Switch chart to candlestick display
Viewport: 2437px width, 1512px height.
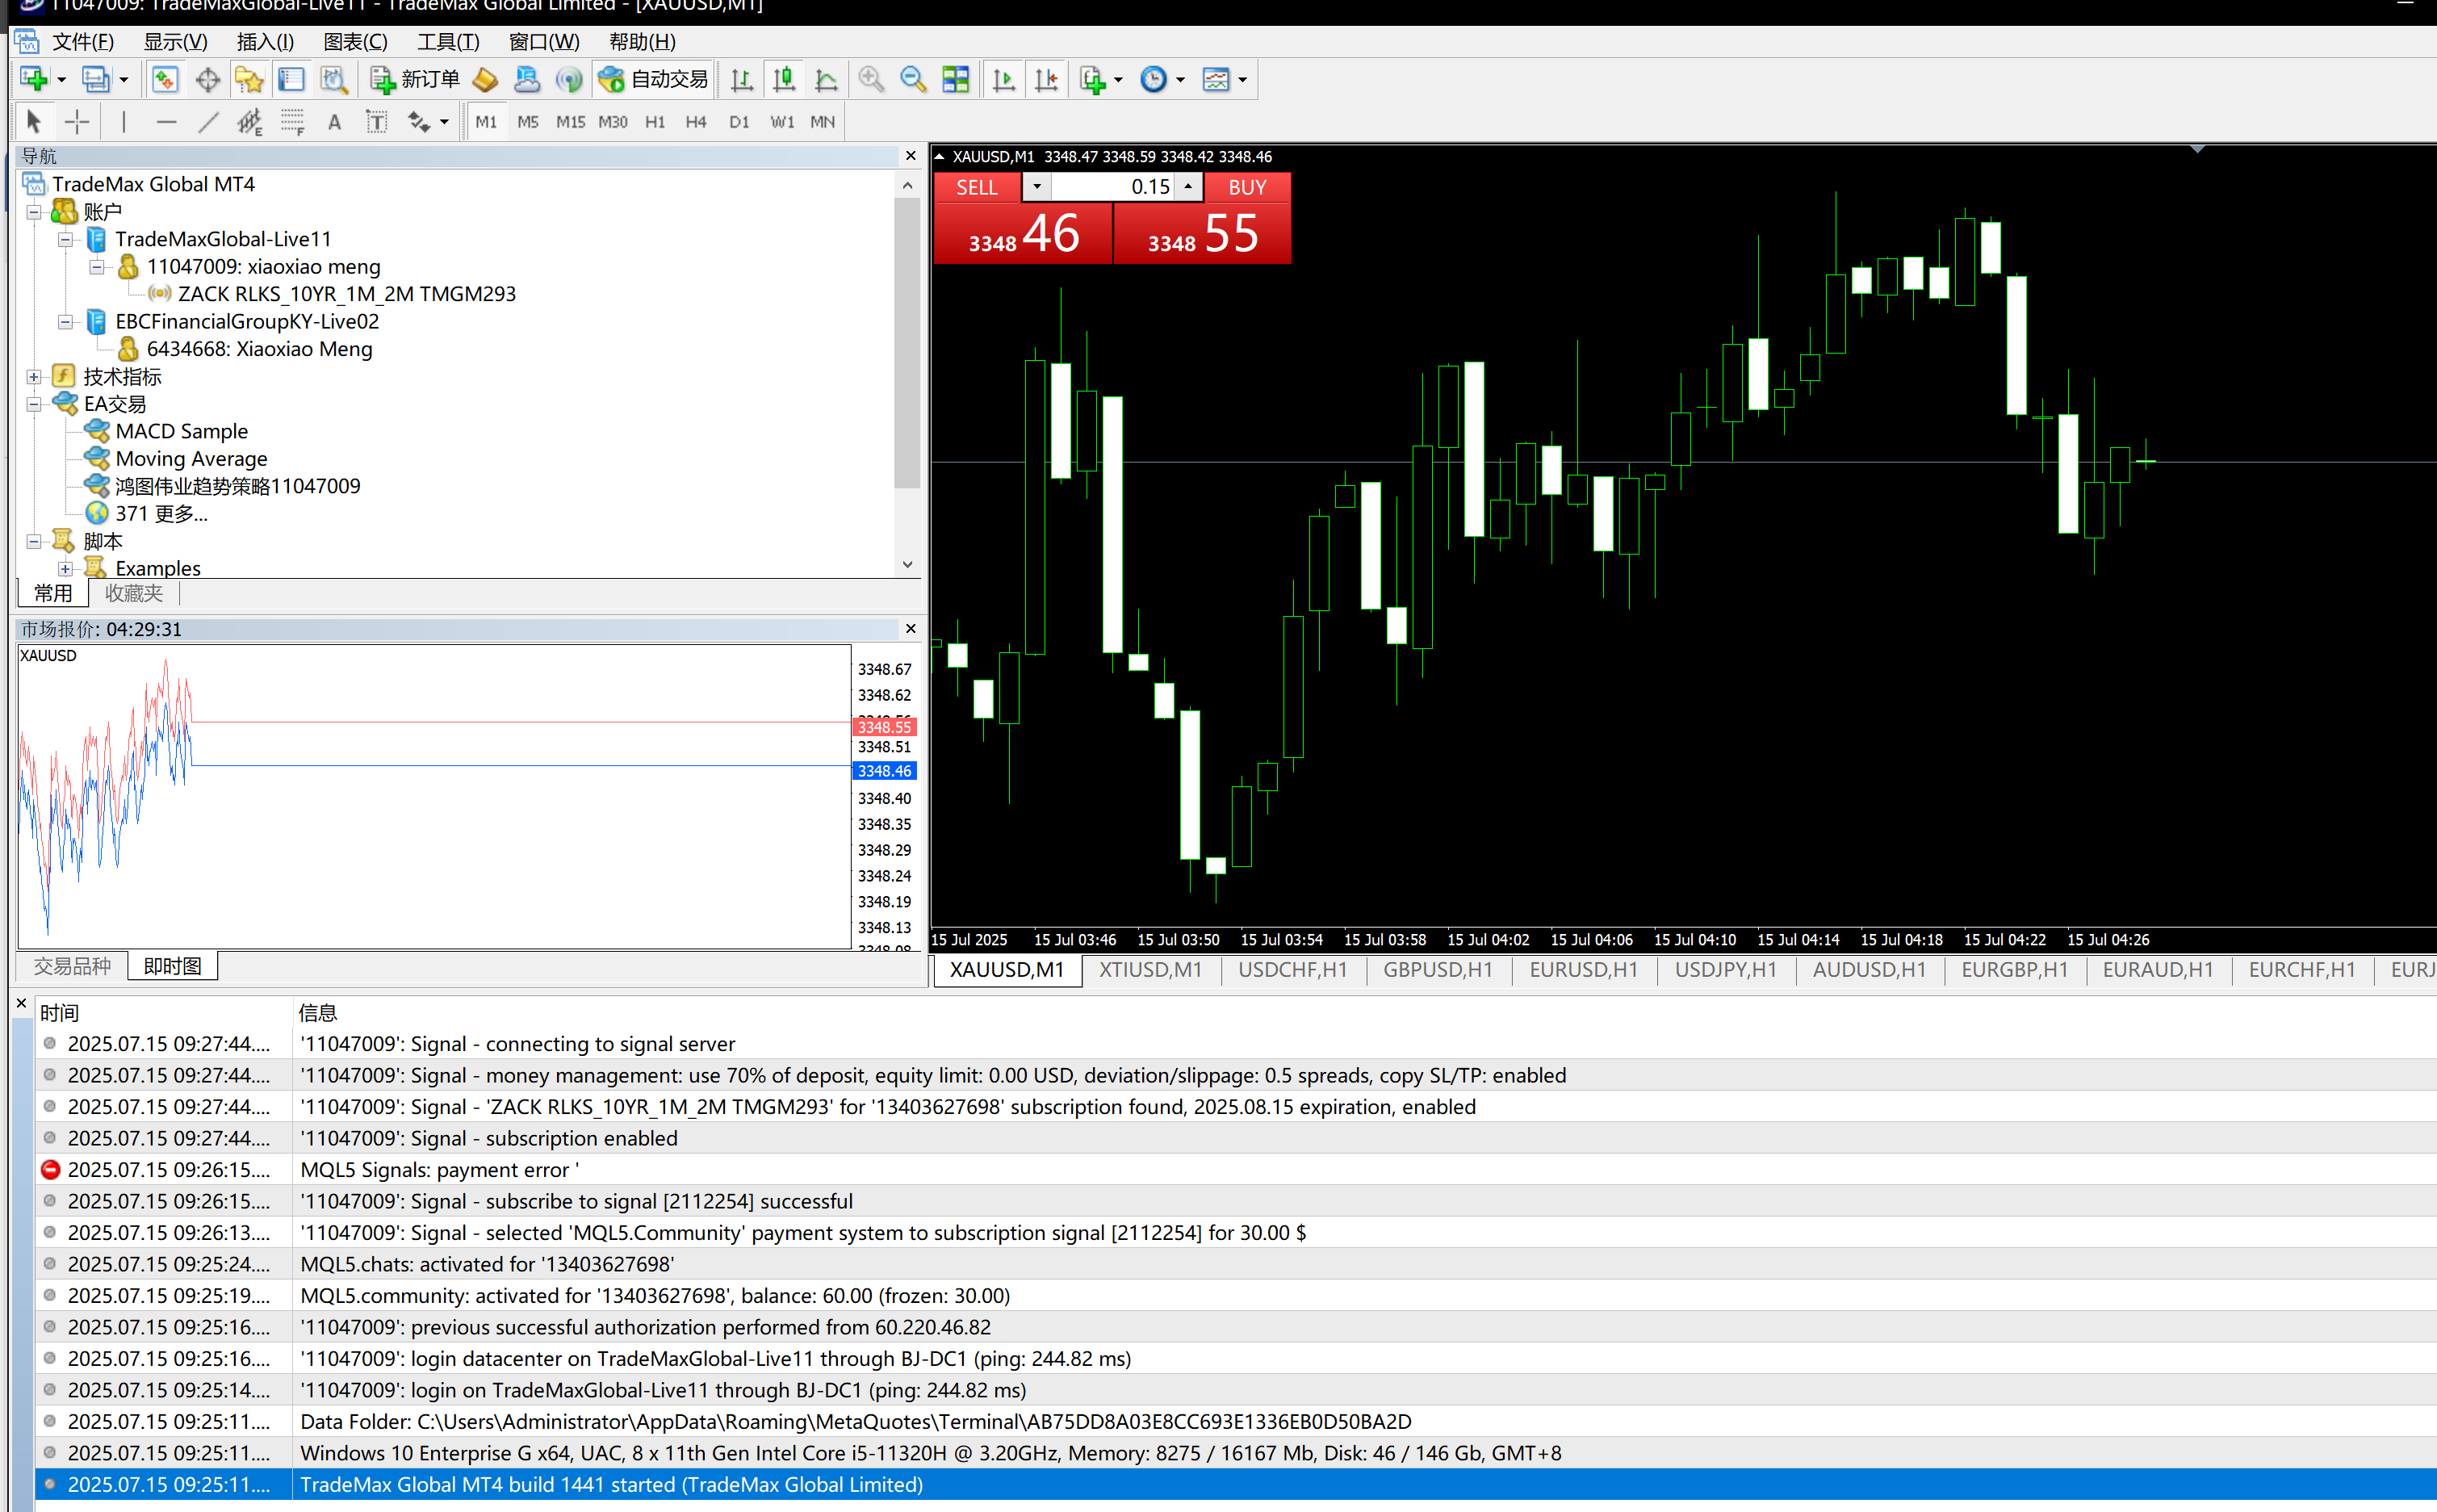click(x=784, y=80)
